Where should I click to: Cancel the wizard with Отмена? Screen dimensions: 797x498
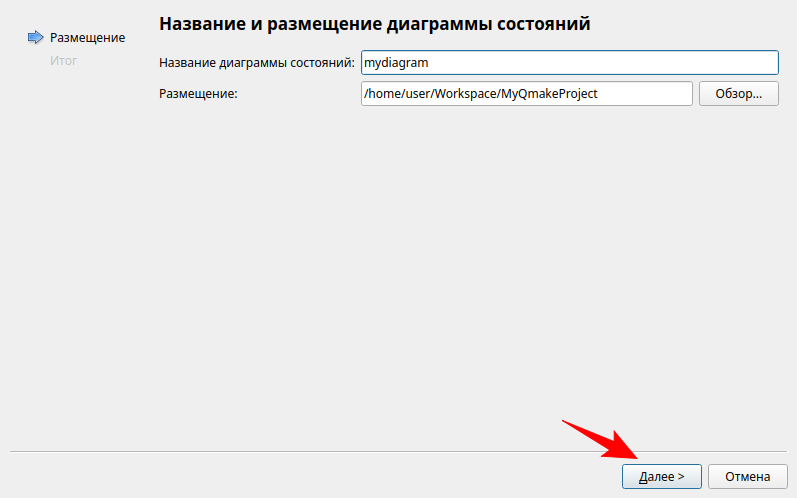click(x=747, y=477)
